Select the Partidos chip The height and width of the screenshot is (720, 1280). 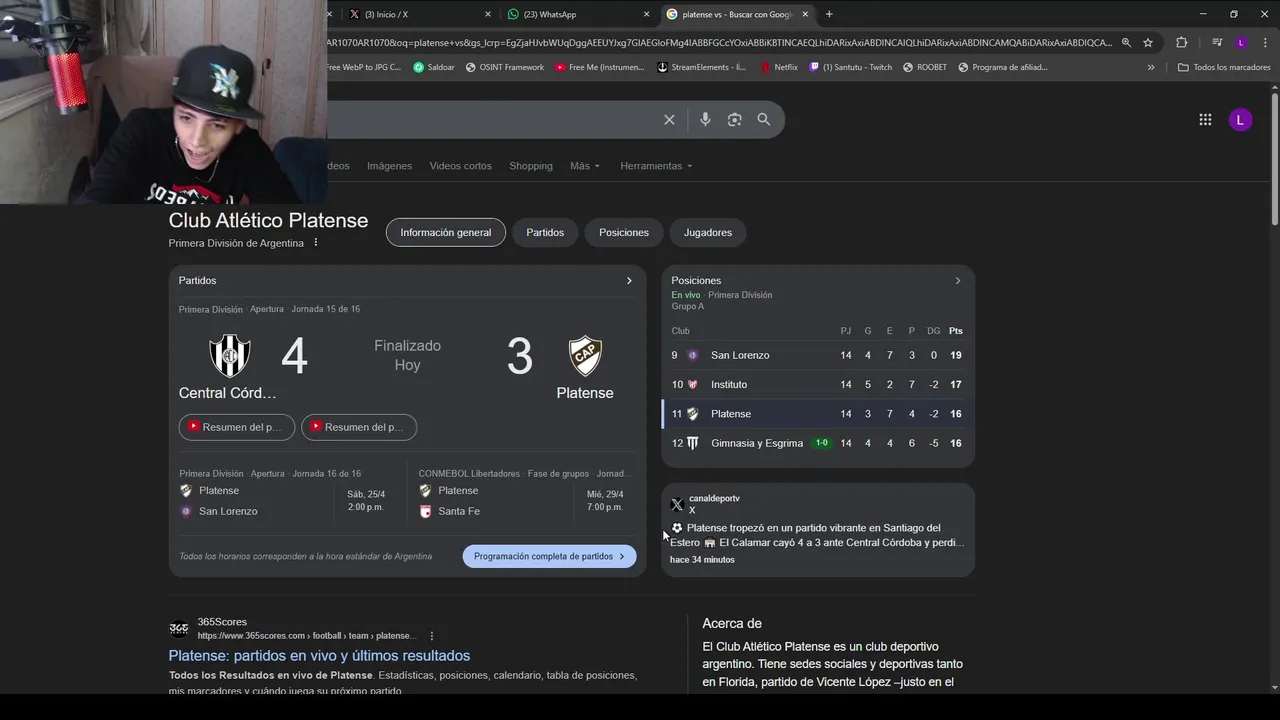pyautogui.click(x=545, y=232)
